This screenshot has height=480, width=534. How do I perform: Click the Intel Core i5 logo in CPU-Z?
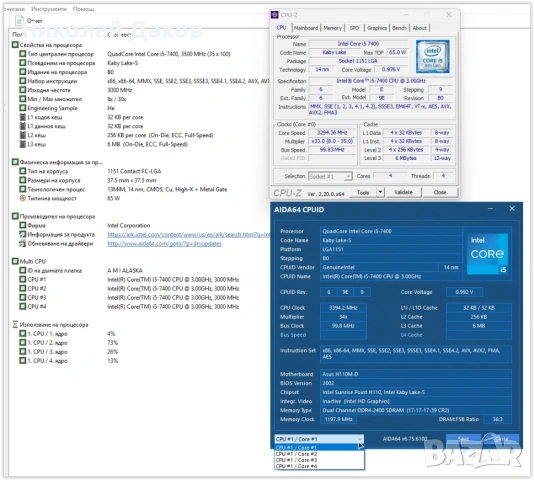click(433, 57)
